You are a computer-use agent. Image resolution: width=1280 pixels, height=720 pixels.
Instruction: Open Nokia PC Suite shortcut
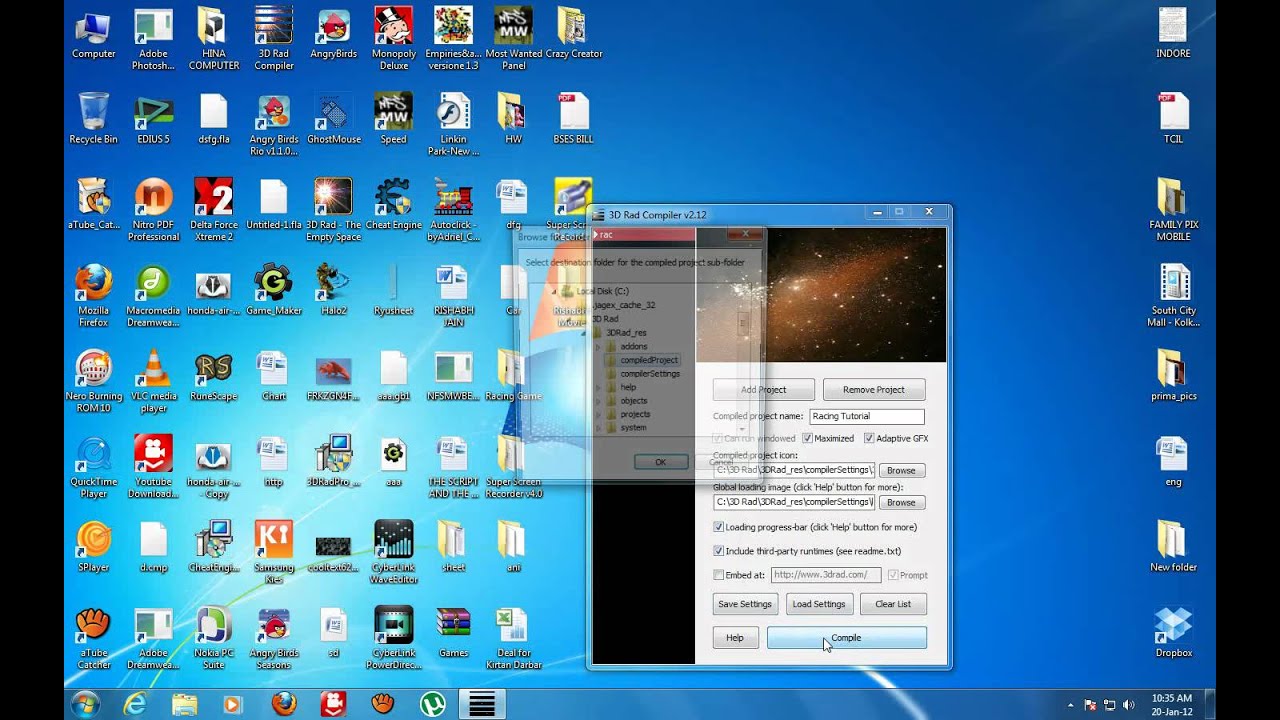coord(213,639)
